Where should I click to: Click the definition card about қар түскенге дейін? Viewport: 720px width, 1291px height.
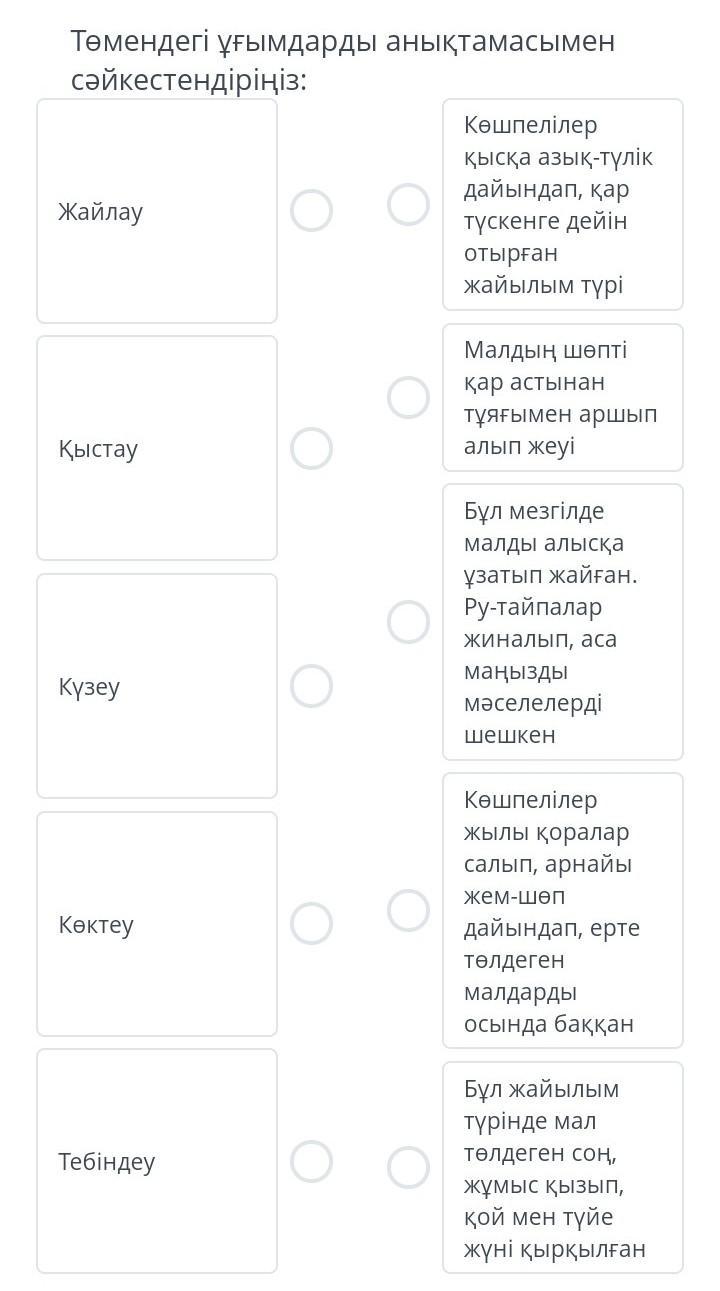pyautogui.click(x=562, y=204)
